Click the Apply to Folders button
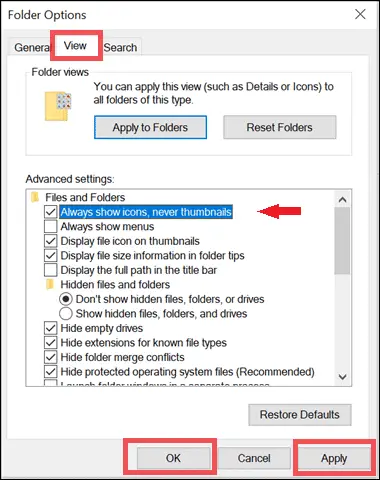380x480 pixels. click(x=150, y=127)
